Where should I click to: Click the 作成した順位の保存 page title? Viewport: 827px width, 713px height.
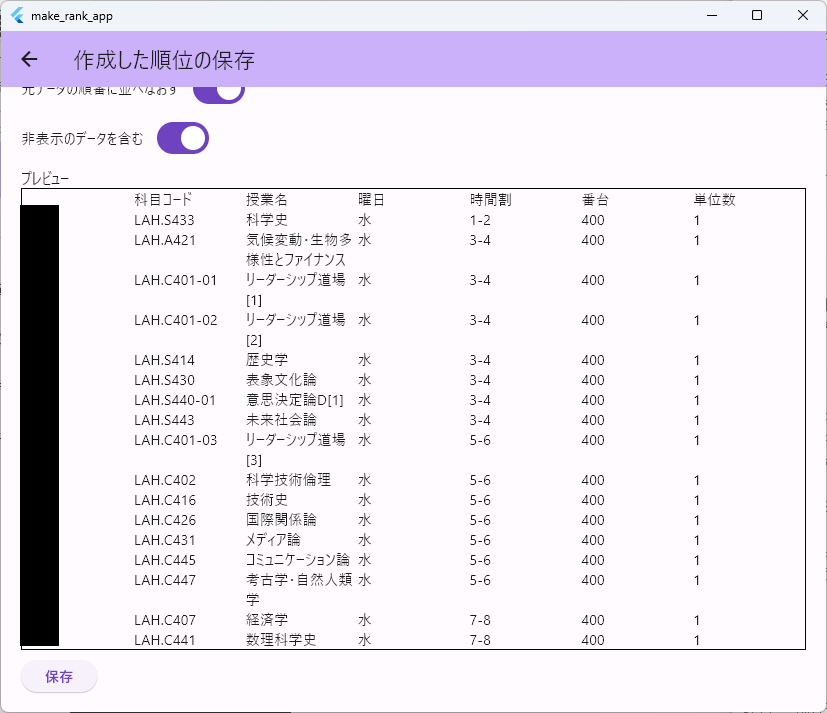point(164,60)
